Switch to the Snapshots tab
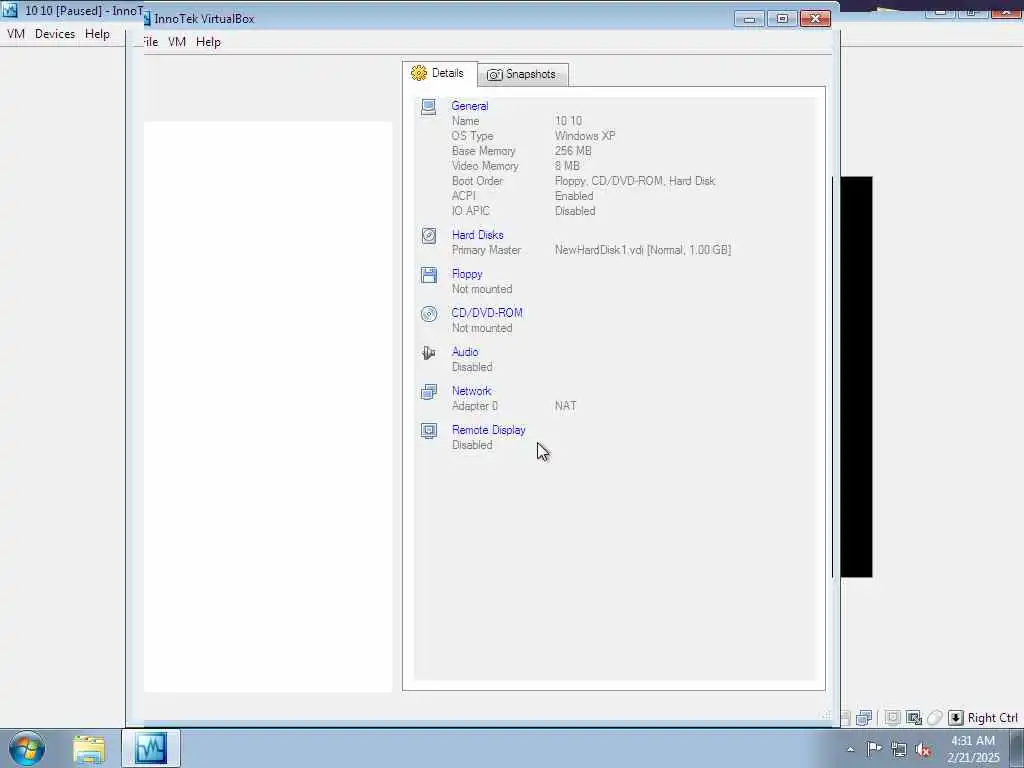Viewport: 1024px width, 768px height. 522,74
